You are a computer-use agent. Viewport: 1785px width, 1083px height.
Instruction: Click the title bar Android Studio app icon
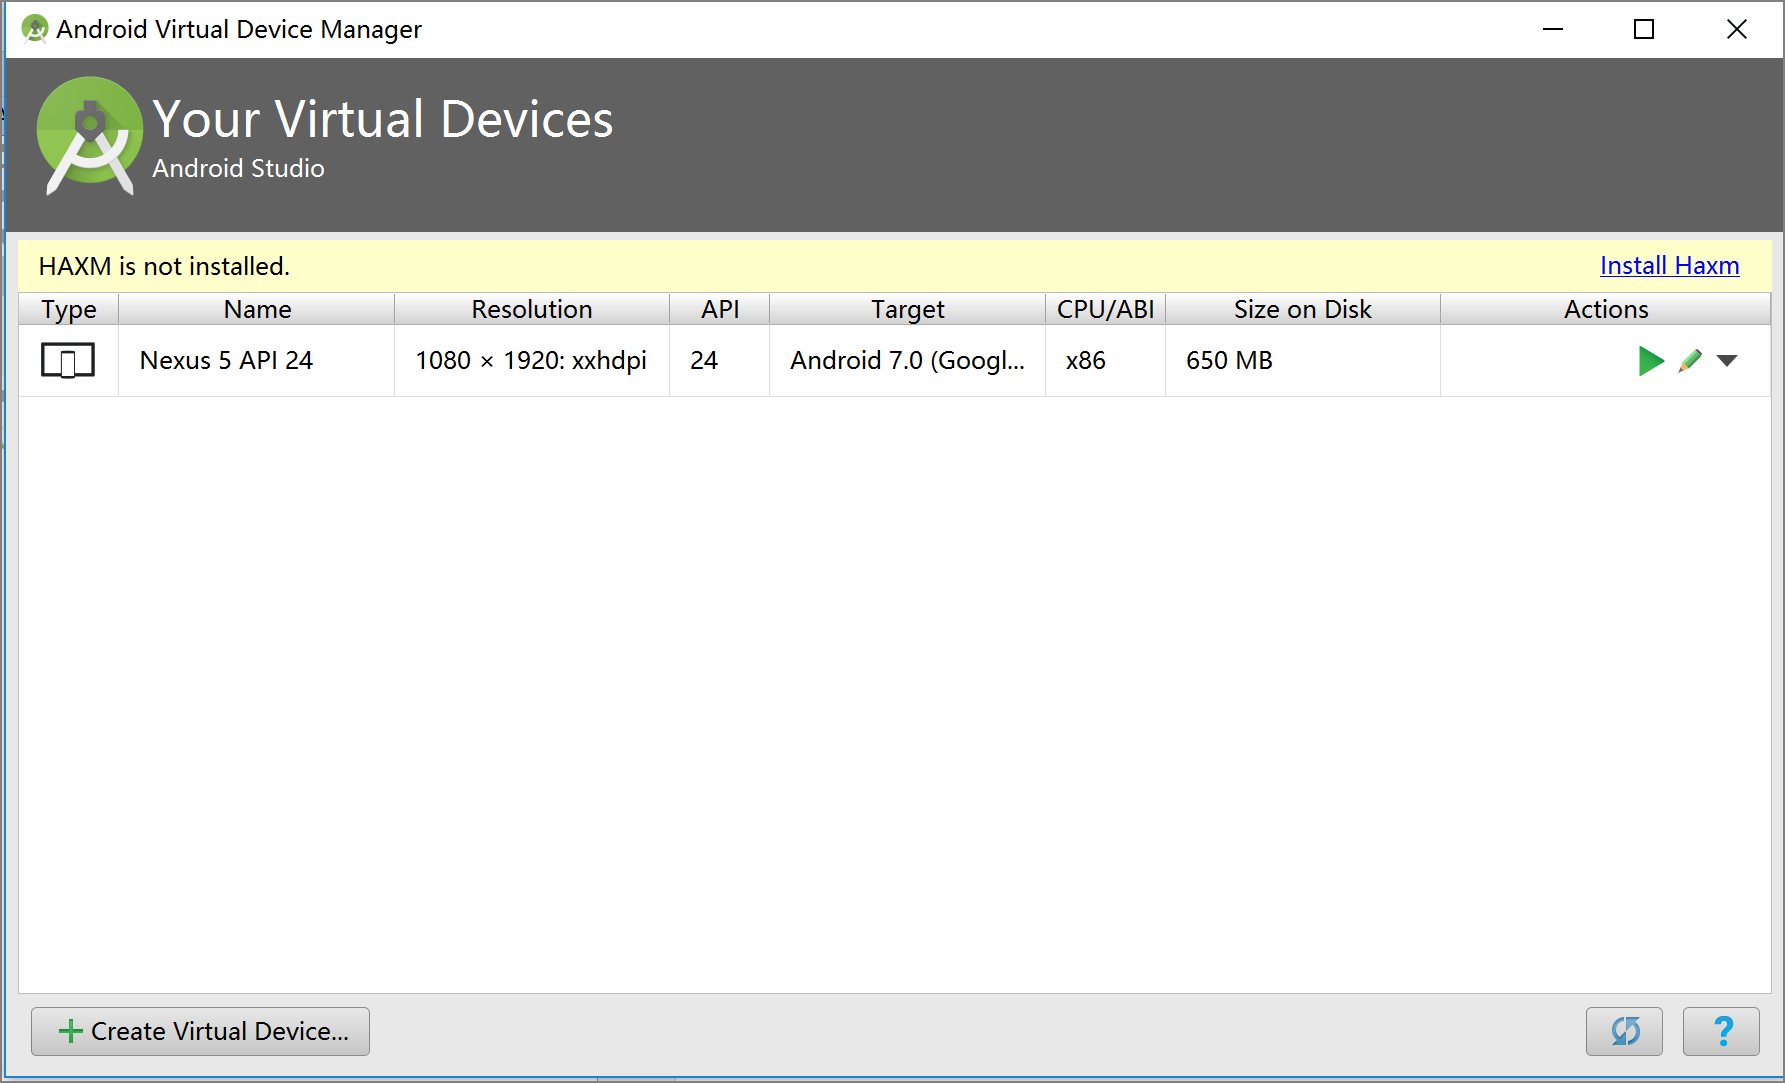[35, 29]
